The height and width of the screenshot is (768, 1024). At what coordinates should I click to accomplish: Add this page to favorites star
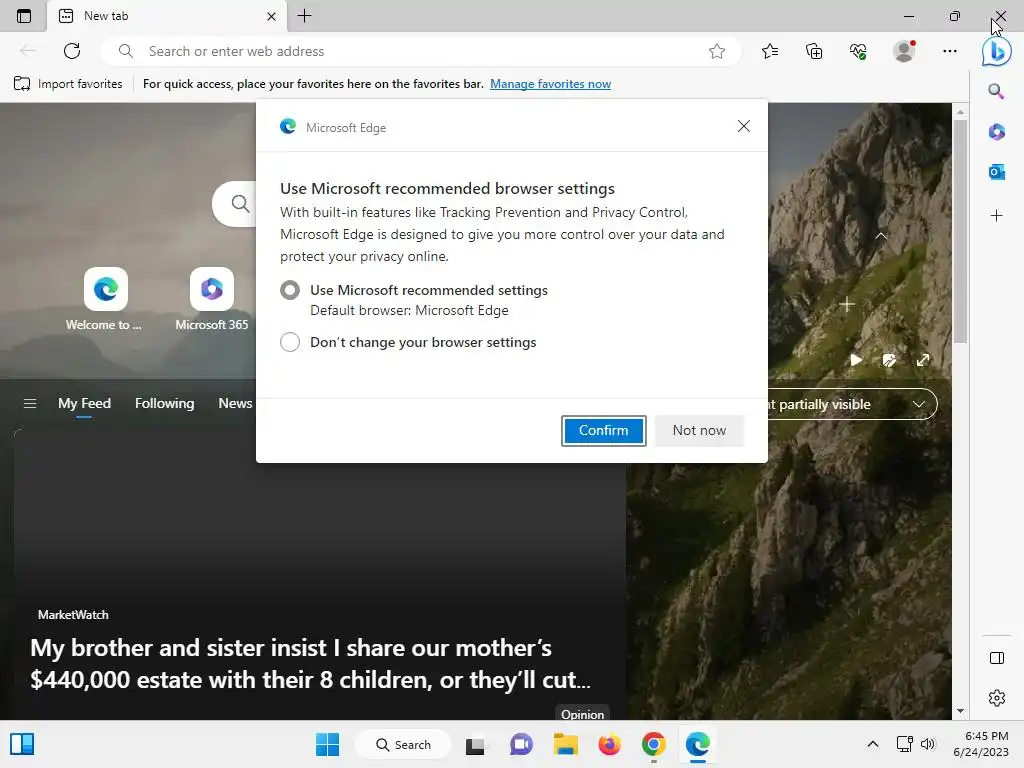717,51
